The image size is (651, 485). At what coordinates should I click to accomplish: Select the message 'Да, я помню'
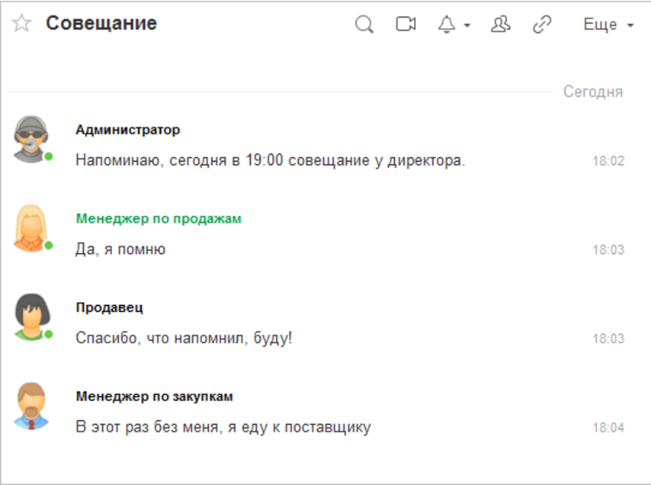[120, 249]
